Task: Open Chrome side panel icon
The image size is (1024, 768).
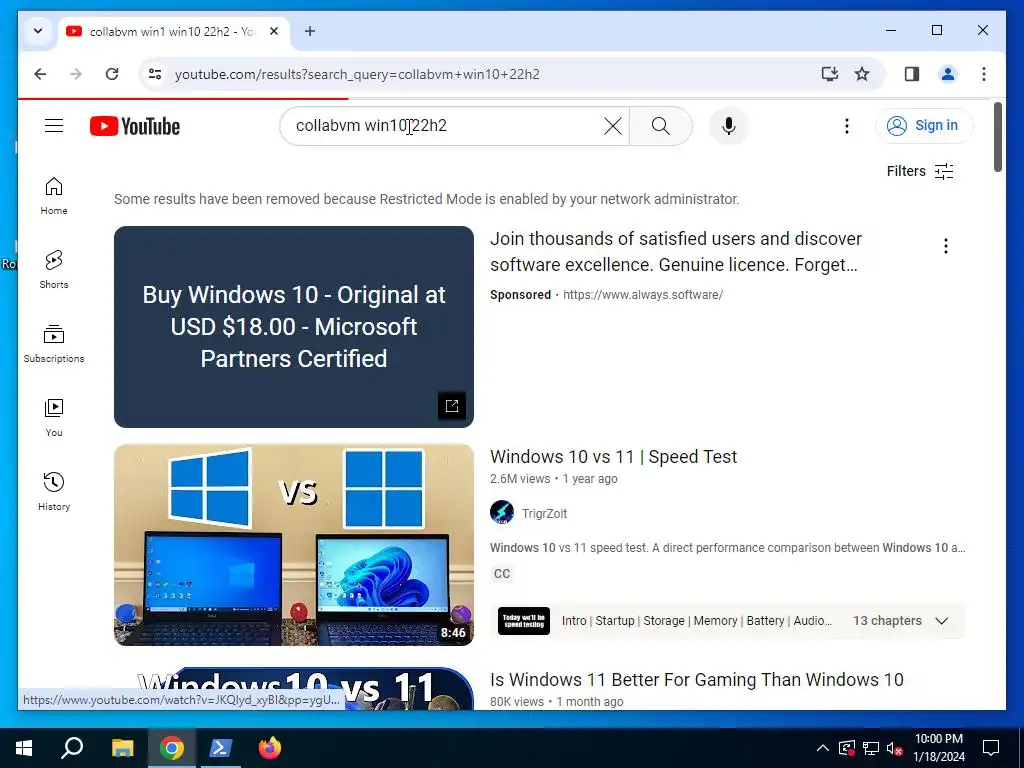Action: pyautogui.click(x=912, y=74)
